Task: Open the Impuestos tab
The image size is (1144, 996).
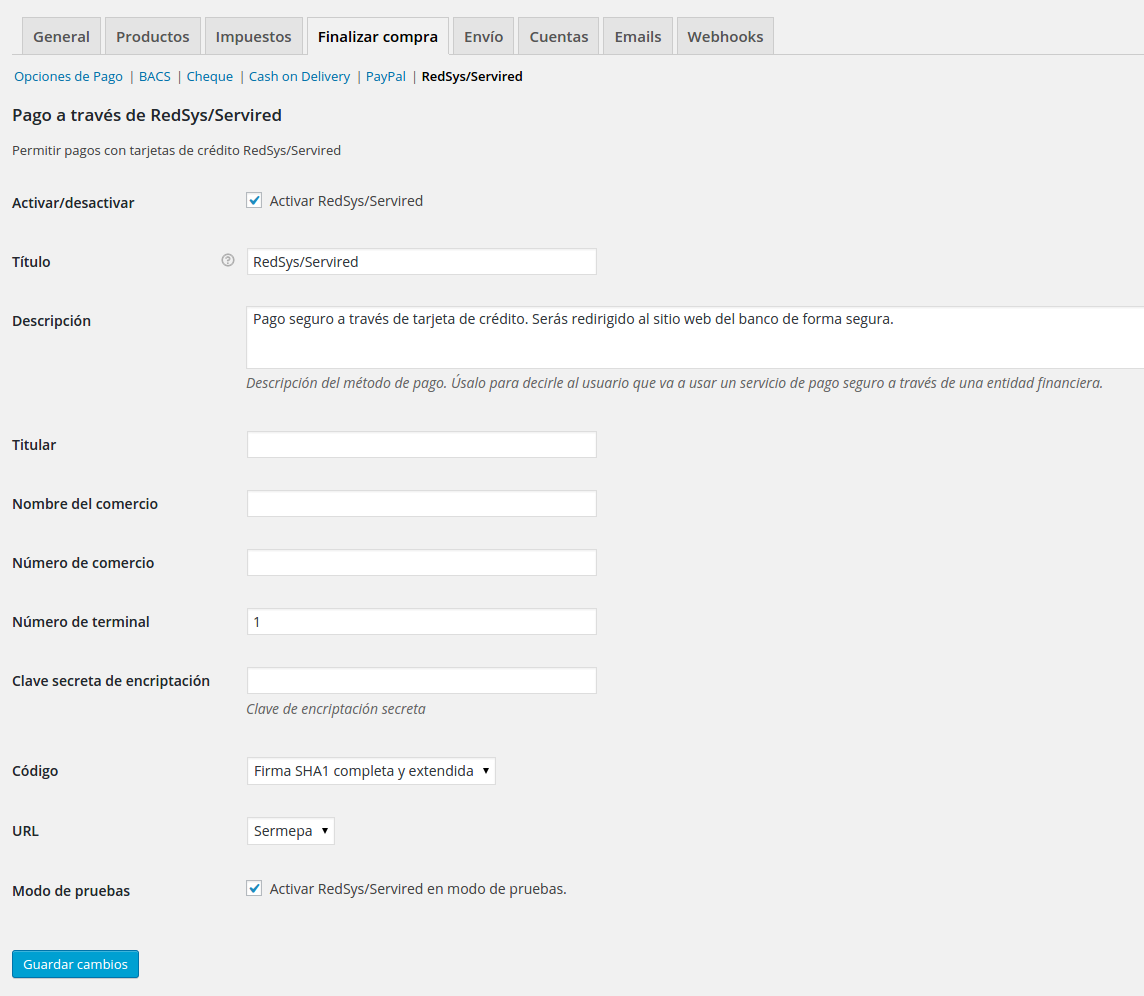Action: click(253, 36)
